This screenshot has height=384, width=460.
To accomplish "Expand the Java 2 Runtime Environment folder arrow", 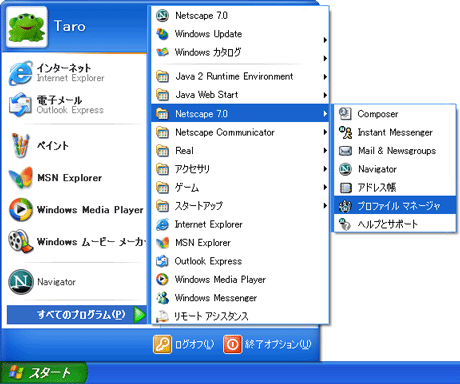I will click(x=325, y=77).
